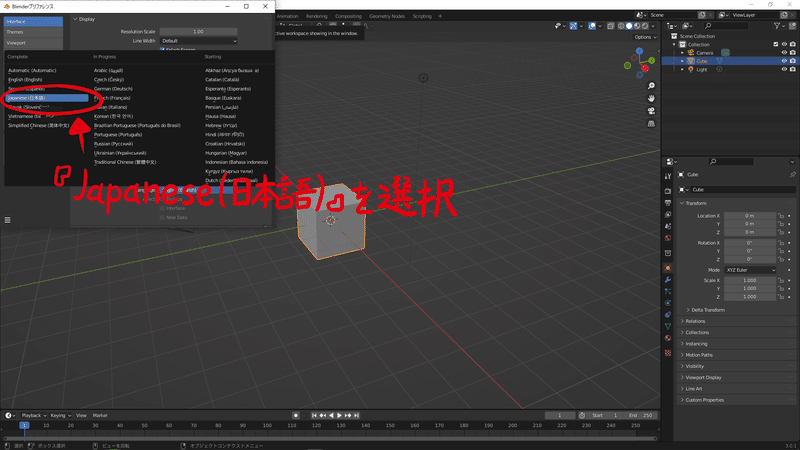This screenshot has width=800, height=450.
Task: Choose German (Deutsch) language entry
Action: pyautogui.click(x=113, y=89)
